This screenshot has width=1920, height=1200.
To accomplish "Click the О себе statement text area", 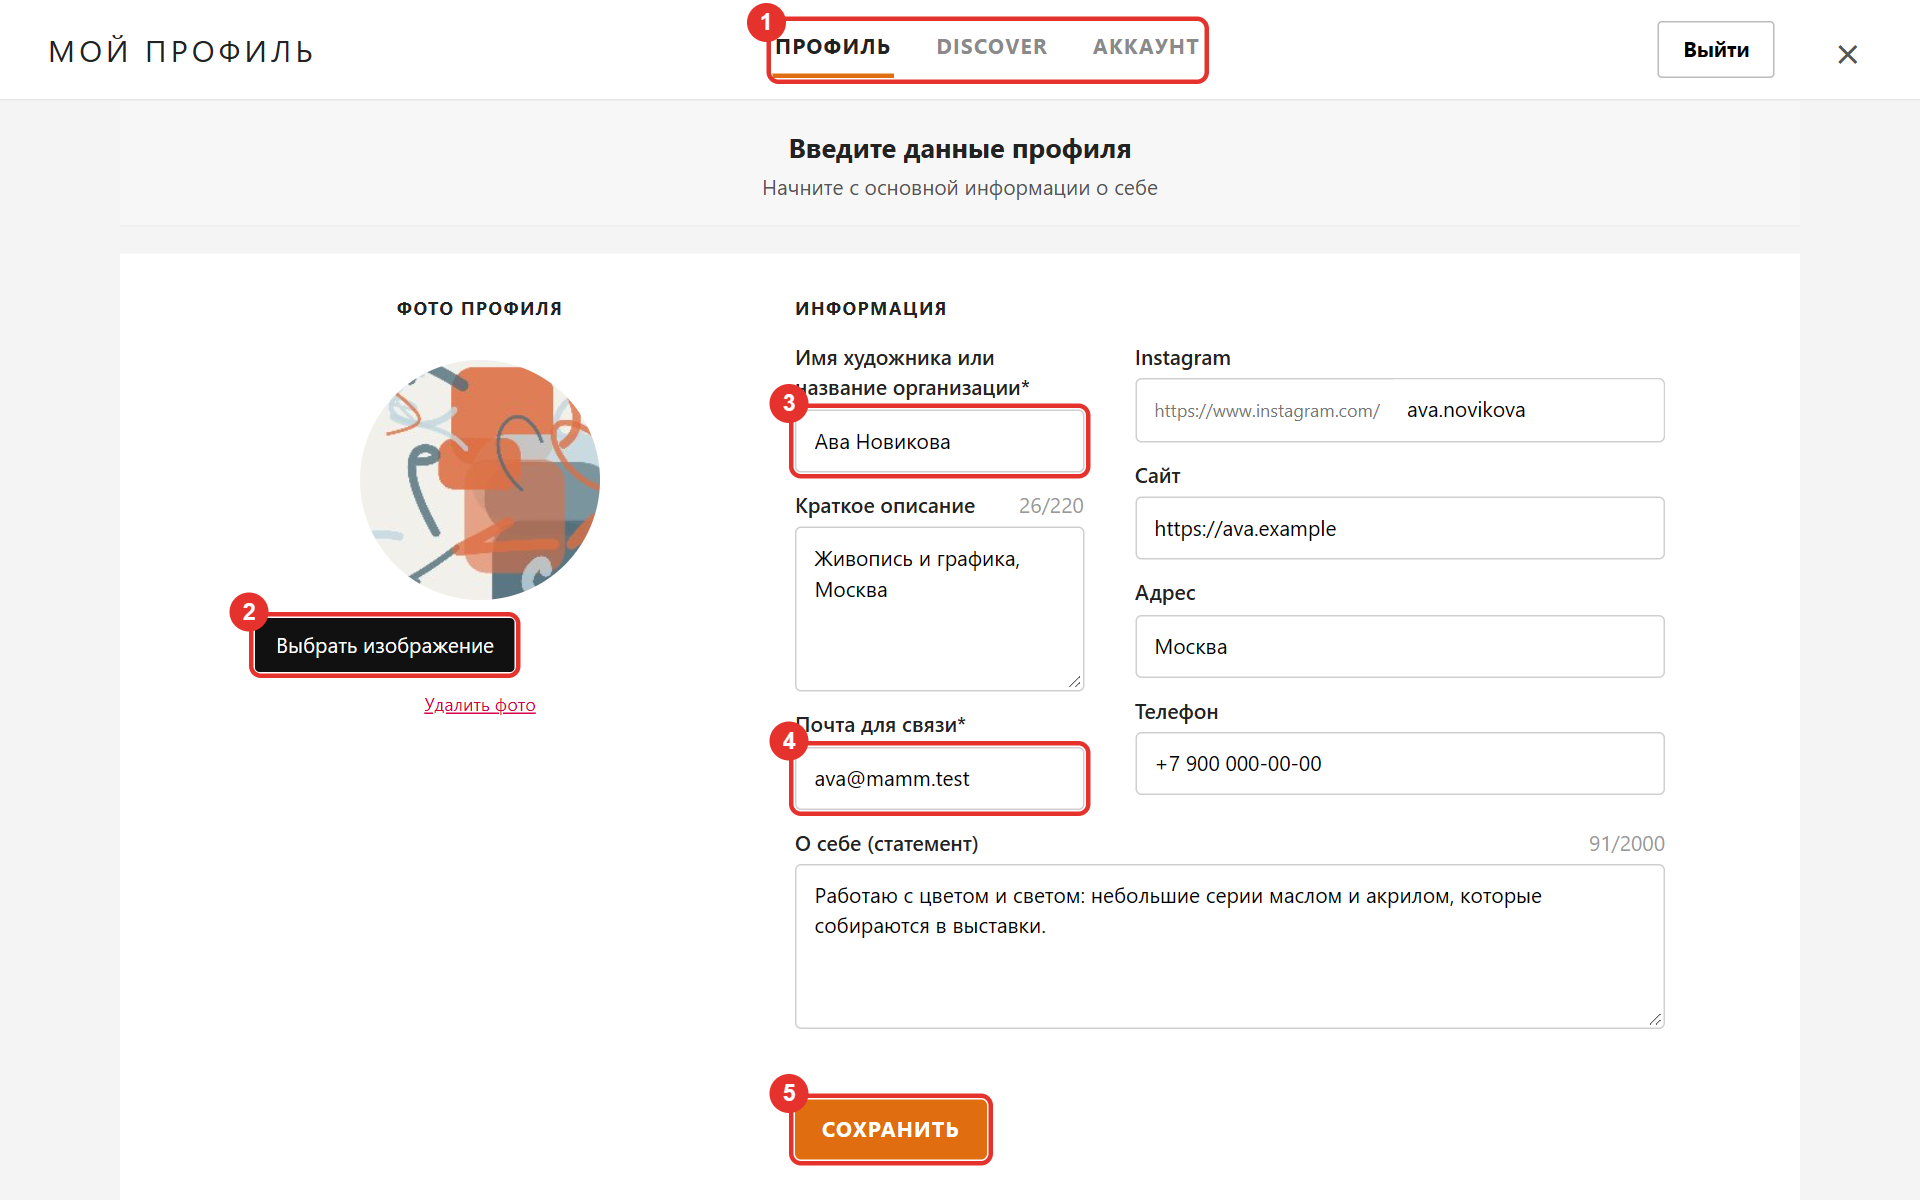I will click(1230, 946).
